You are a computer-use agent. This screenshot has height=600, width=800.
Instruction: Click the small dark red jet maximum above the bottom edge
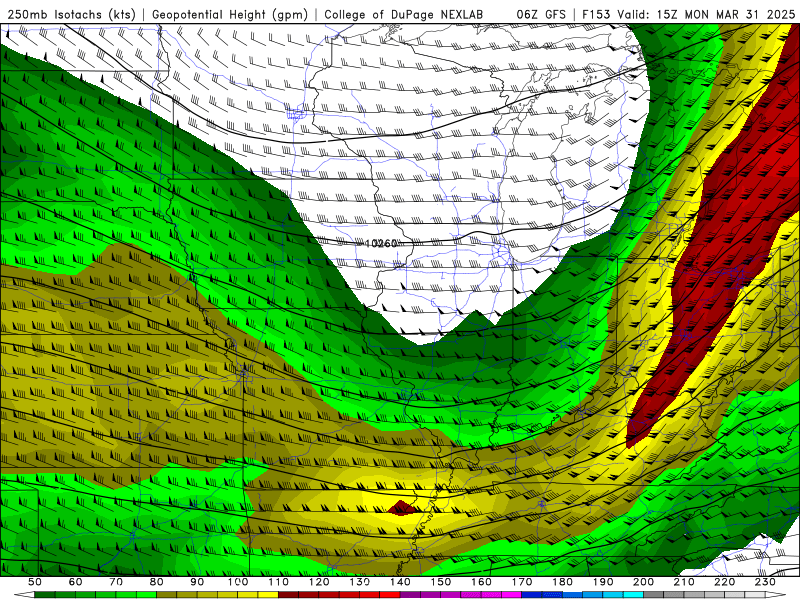tap(401, 508)
